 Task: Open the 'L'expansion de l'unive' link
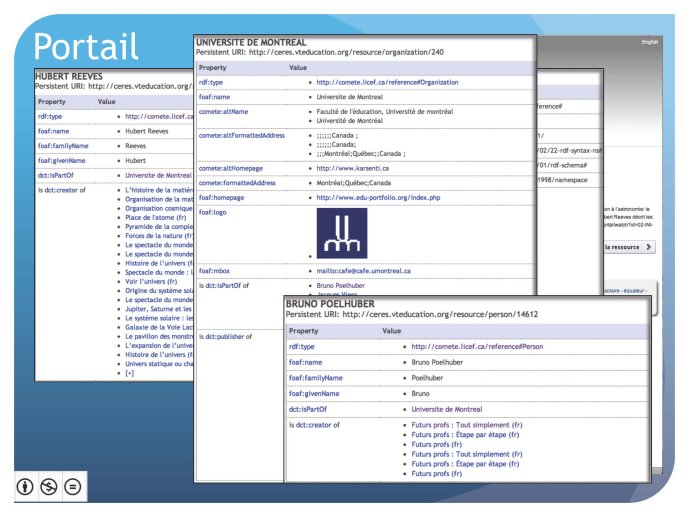(159, 346)
